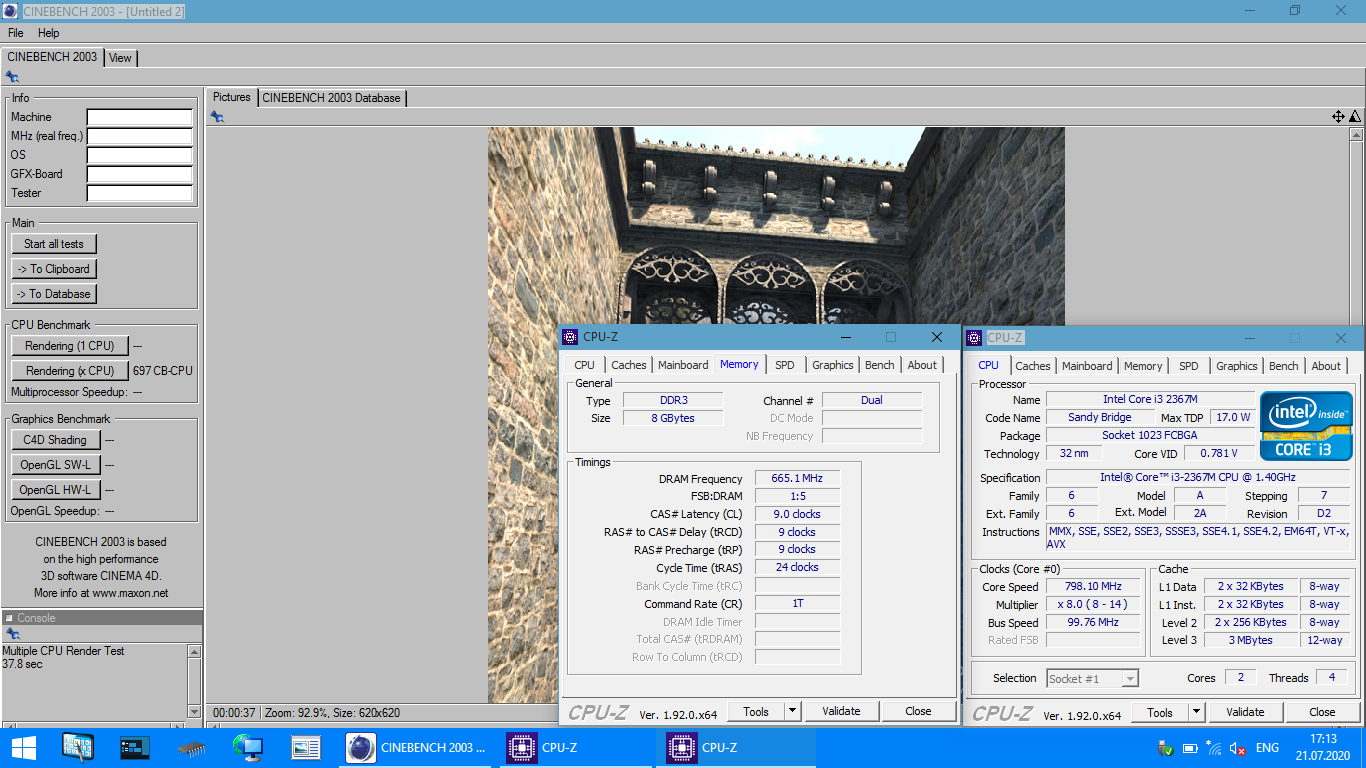This screenshot has height=768, width=1366.
Task: Switch to first CPU-Z taskbar button
Action: click(577, 747)
